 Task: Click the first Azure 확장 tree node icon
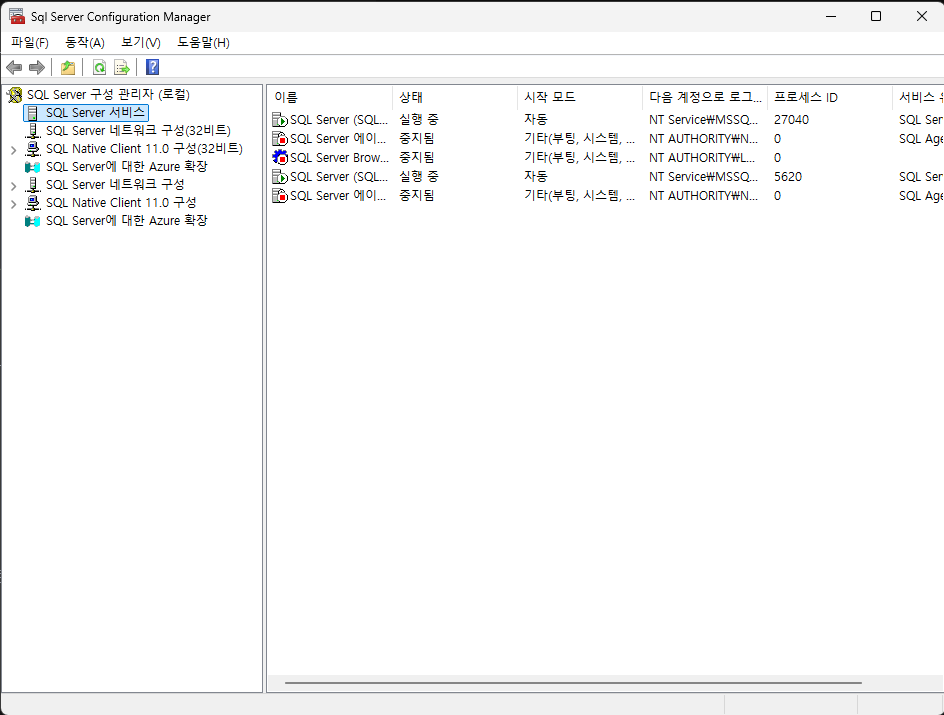(33, 167)
